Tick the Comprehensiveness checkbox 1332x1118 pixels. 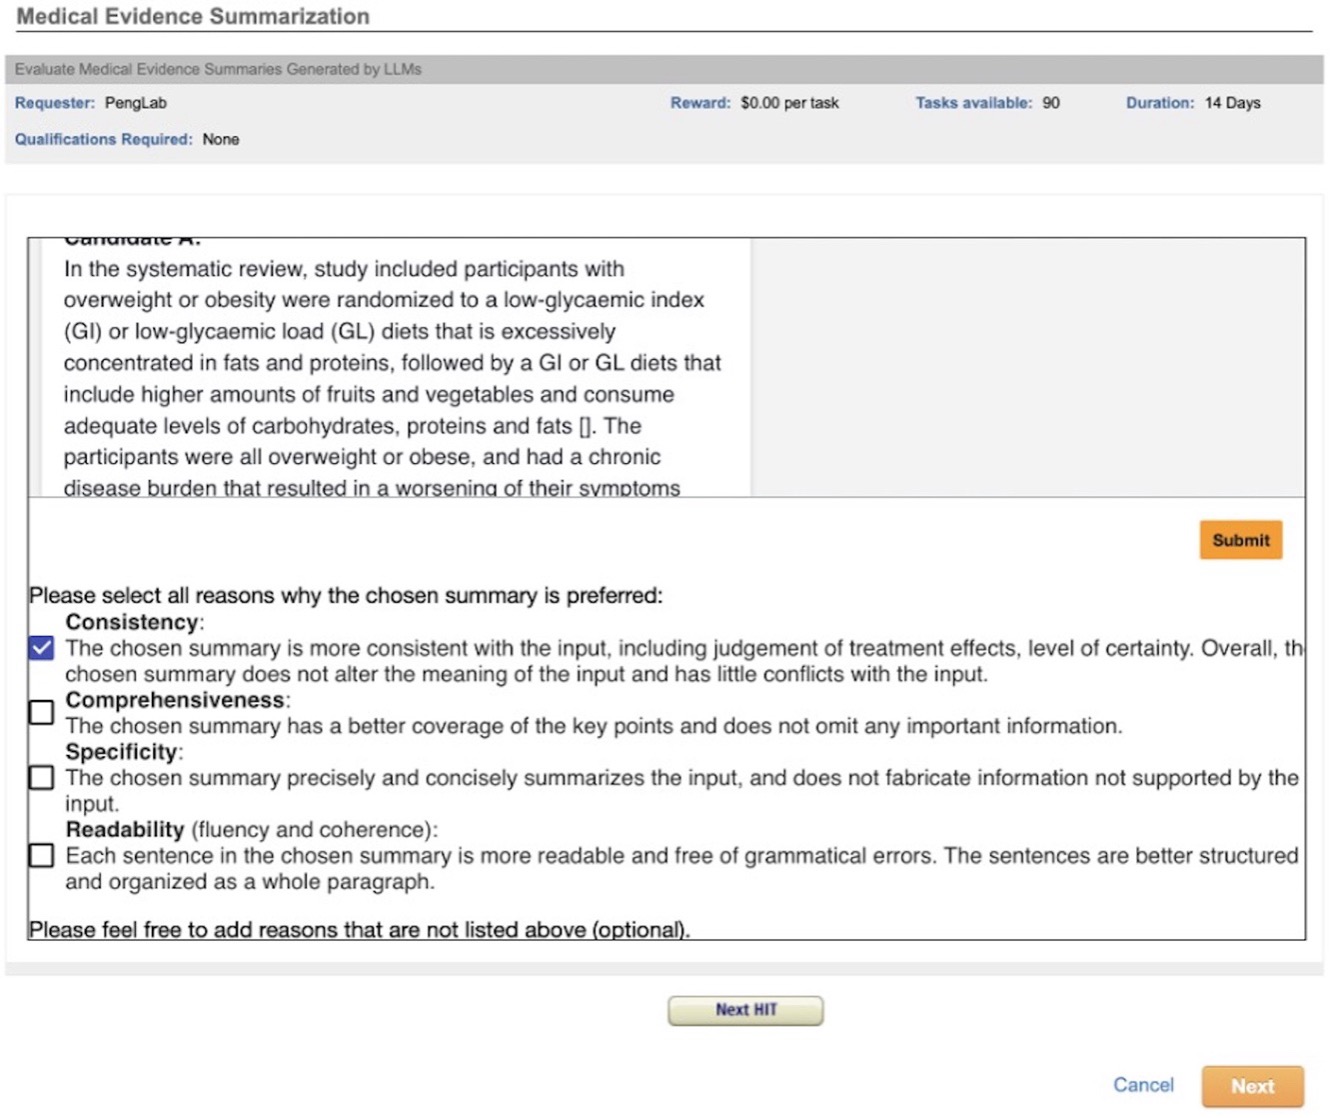[x=41, y=712]
